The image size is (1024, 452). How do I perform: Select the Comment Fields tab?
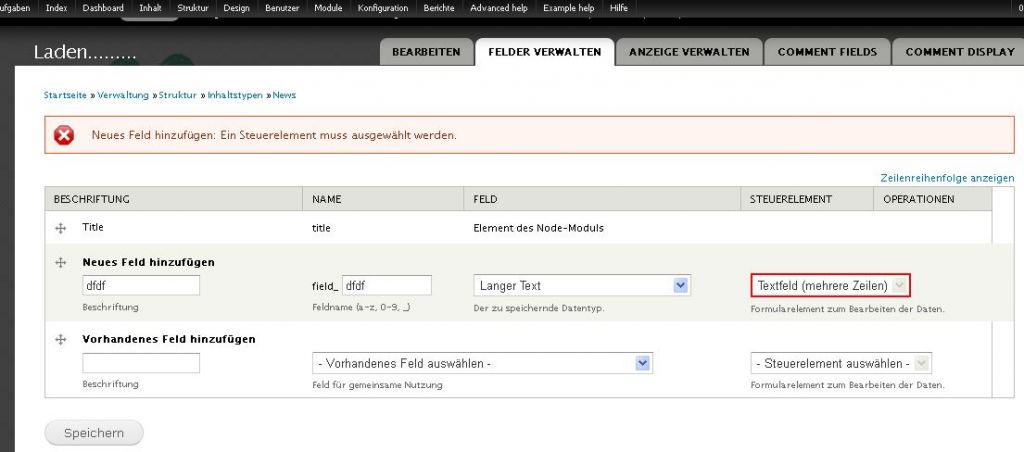(826, 52)
